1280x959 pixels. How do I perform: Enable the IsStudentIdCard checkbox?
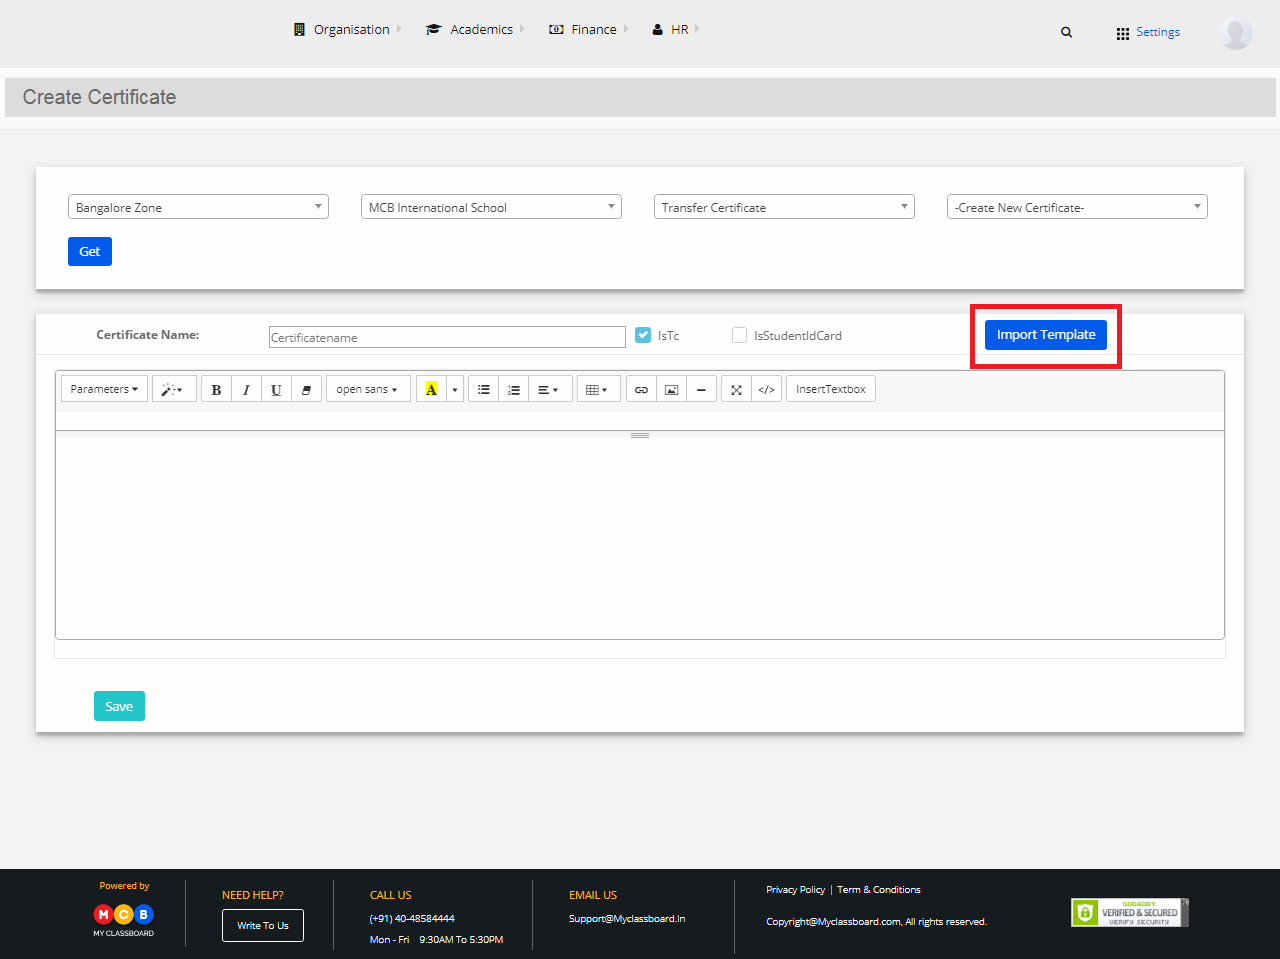(x=739, y=335)
